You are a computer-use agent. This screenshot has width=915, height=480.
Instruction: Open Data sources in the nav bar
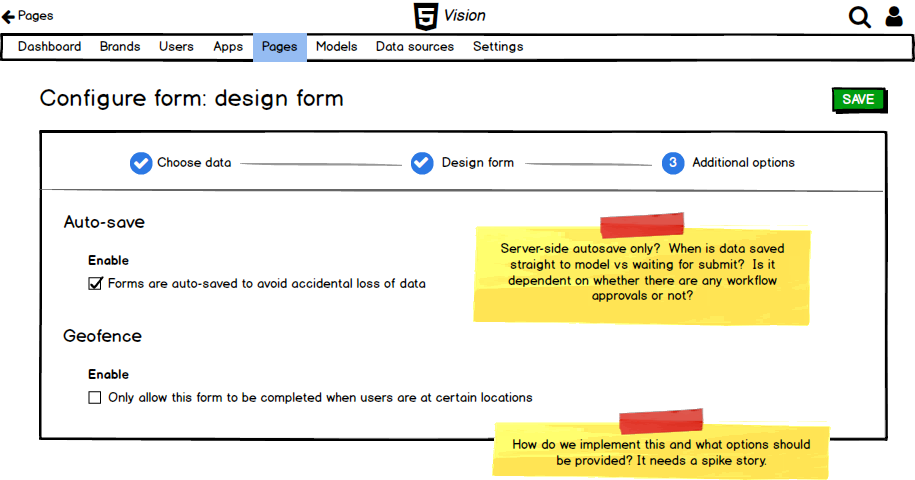pyautogui.click(x=414, y=47)
